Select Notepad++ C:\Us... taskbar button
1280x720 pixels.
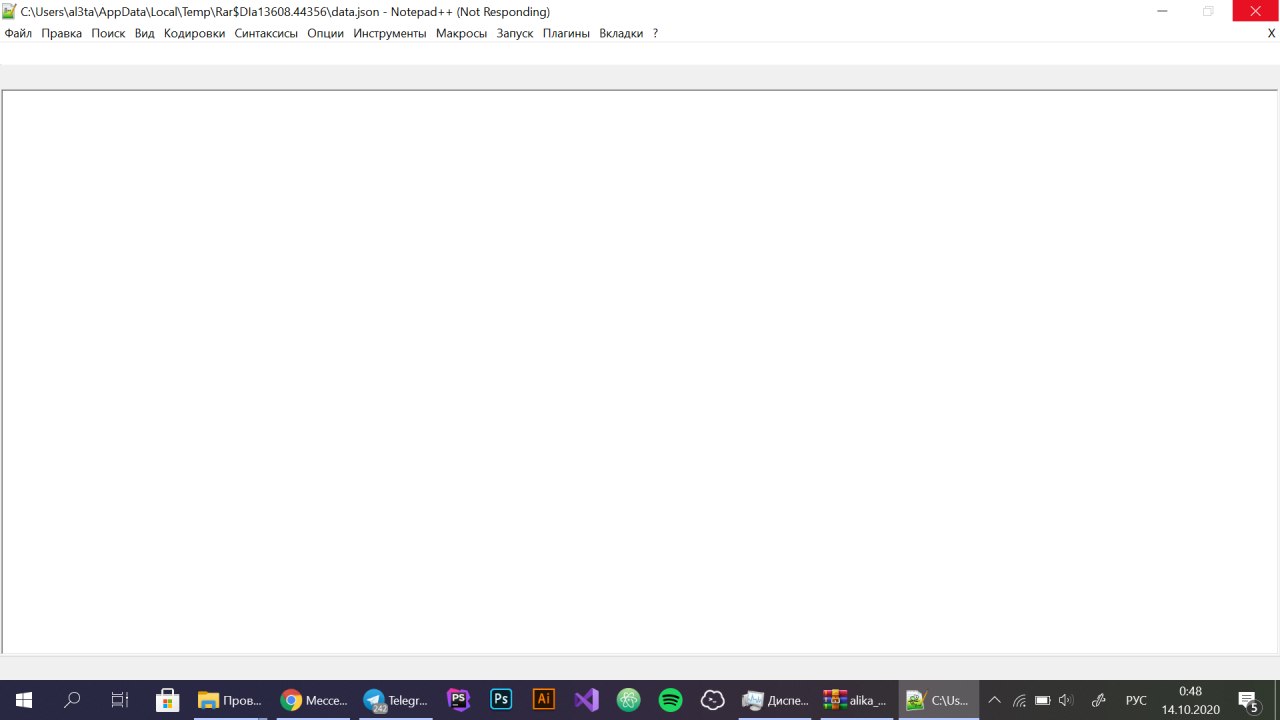[x=939, y=700]
